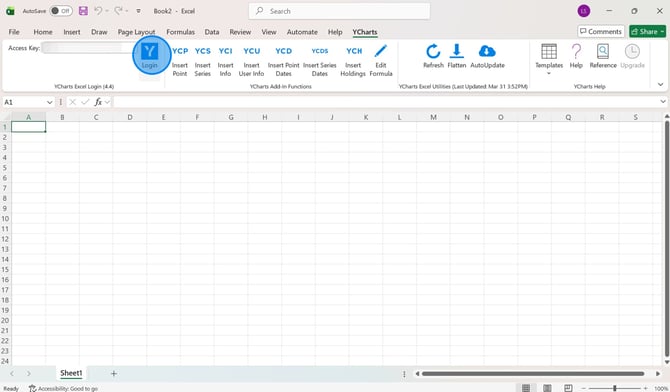This screenshot has height=392, width=670.
Task: Open the File menu
Action: point(14,32)
